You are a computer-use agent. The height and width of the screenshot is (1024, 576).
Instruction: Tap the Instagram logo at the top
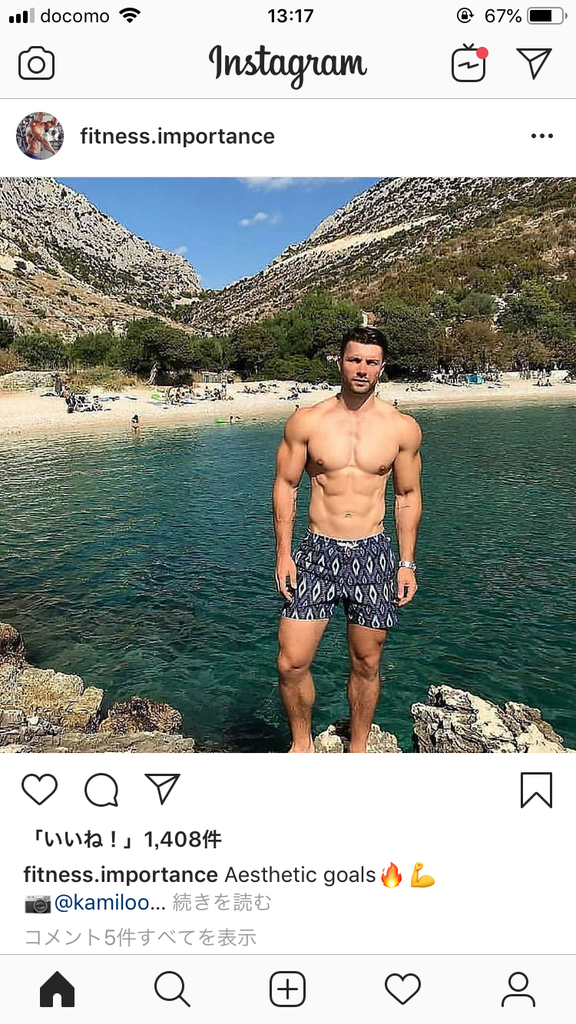pos(288,63)
